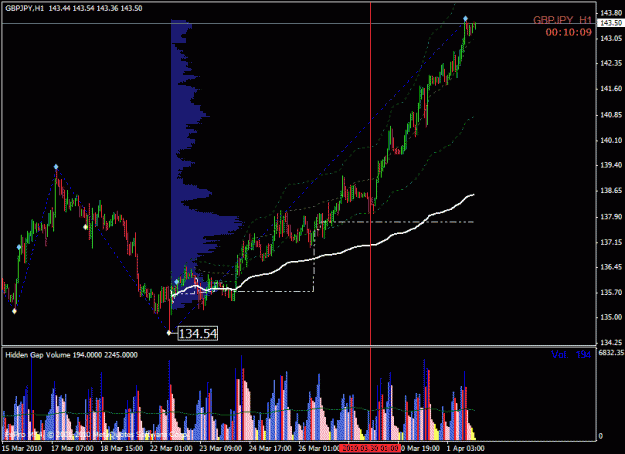Click the blue Vol. 194 label
Screen dimensions: 625x454
click(x=571, y=354)
